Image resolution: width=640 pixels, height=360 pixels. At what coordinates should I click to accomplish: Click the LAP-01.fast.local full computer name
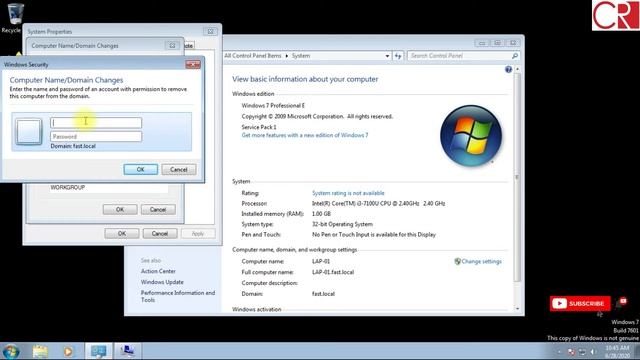(x=333, y=272)
